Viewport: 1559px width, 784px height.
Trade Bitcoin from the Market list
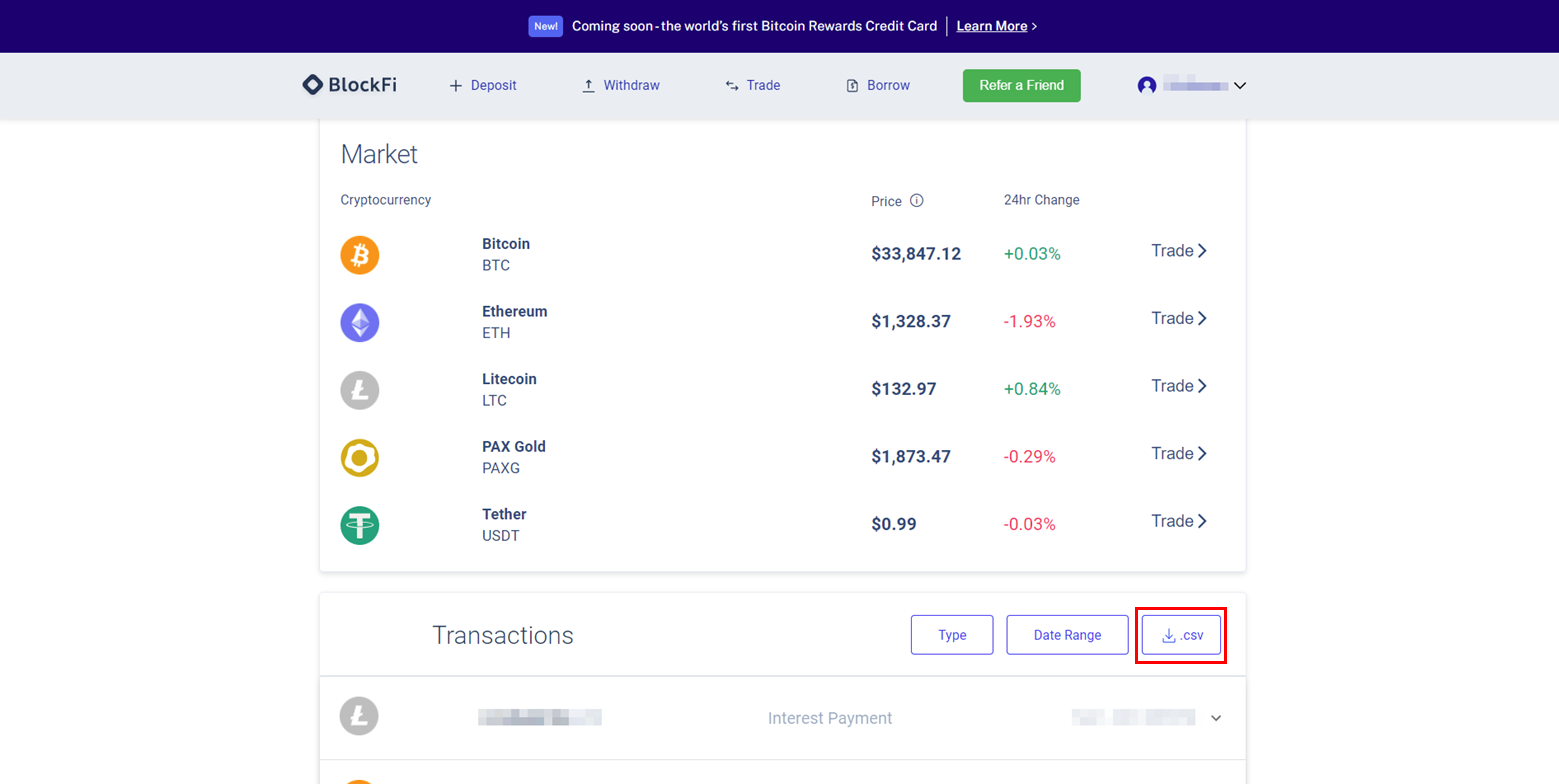tap(1179, 251)
